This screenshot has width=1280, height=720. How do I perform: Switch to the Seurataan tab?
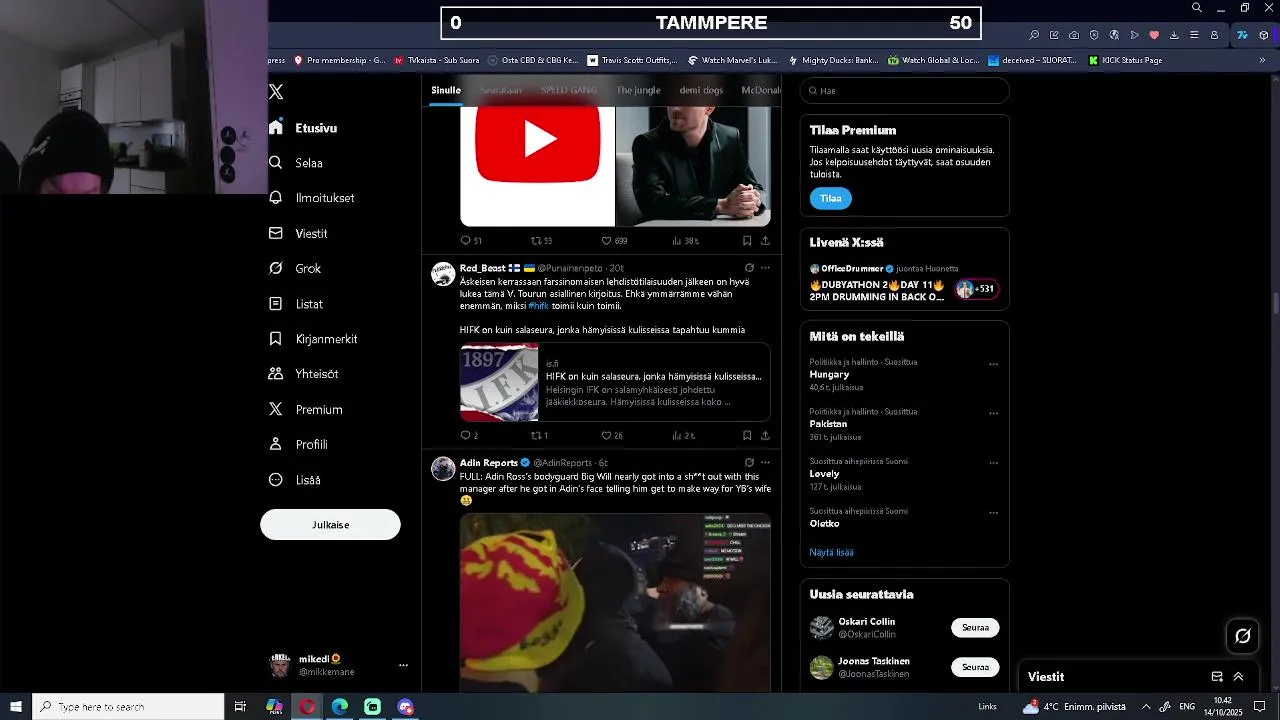pos(500,90)
